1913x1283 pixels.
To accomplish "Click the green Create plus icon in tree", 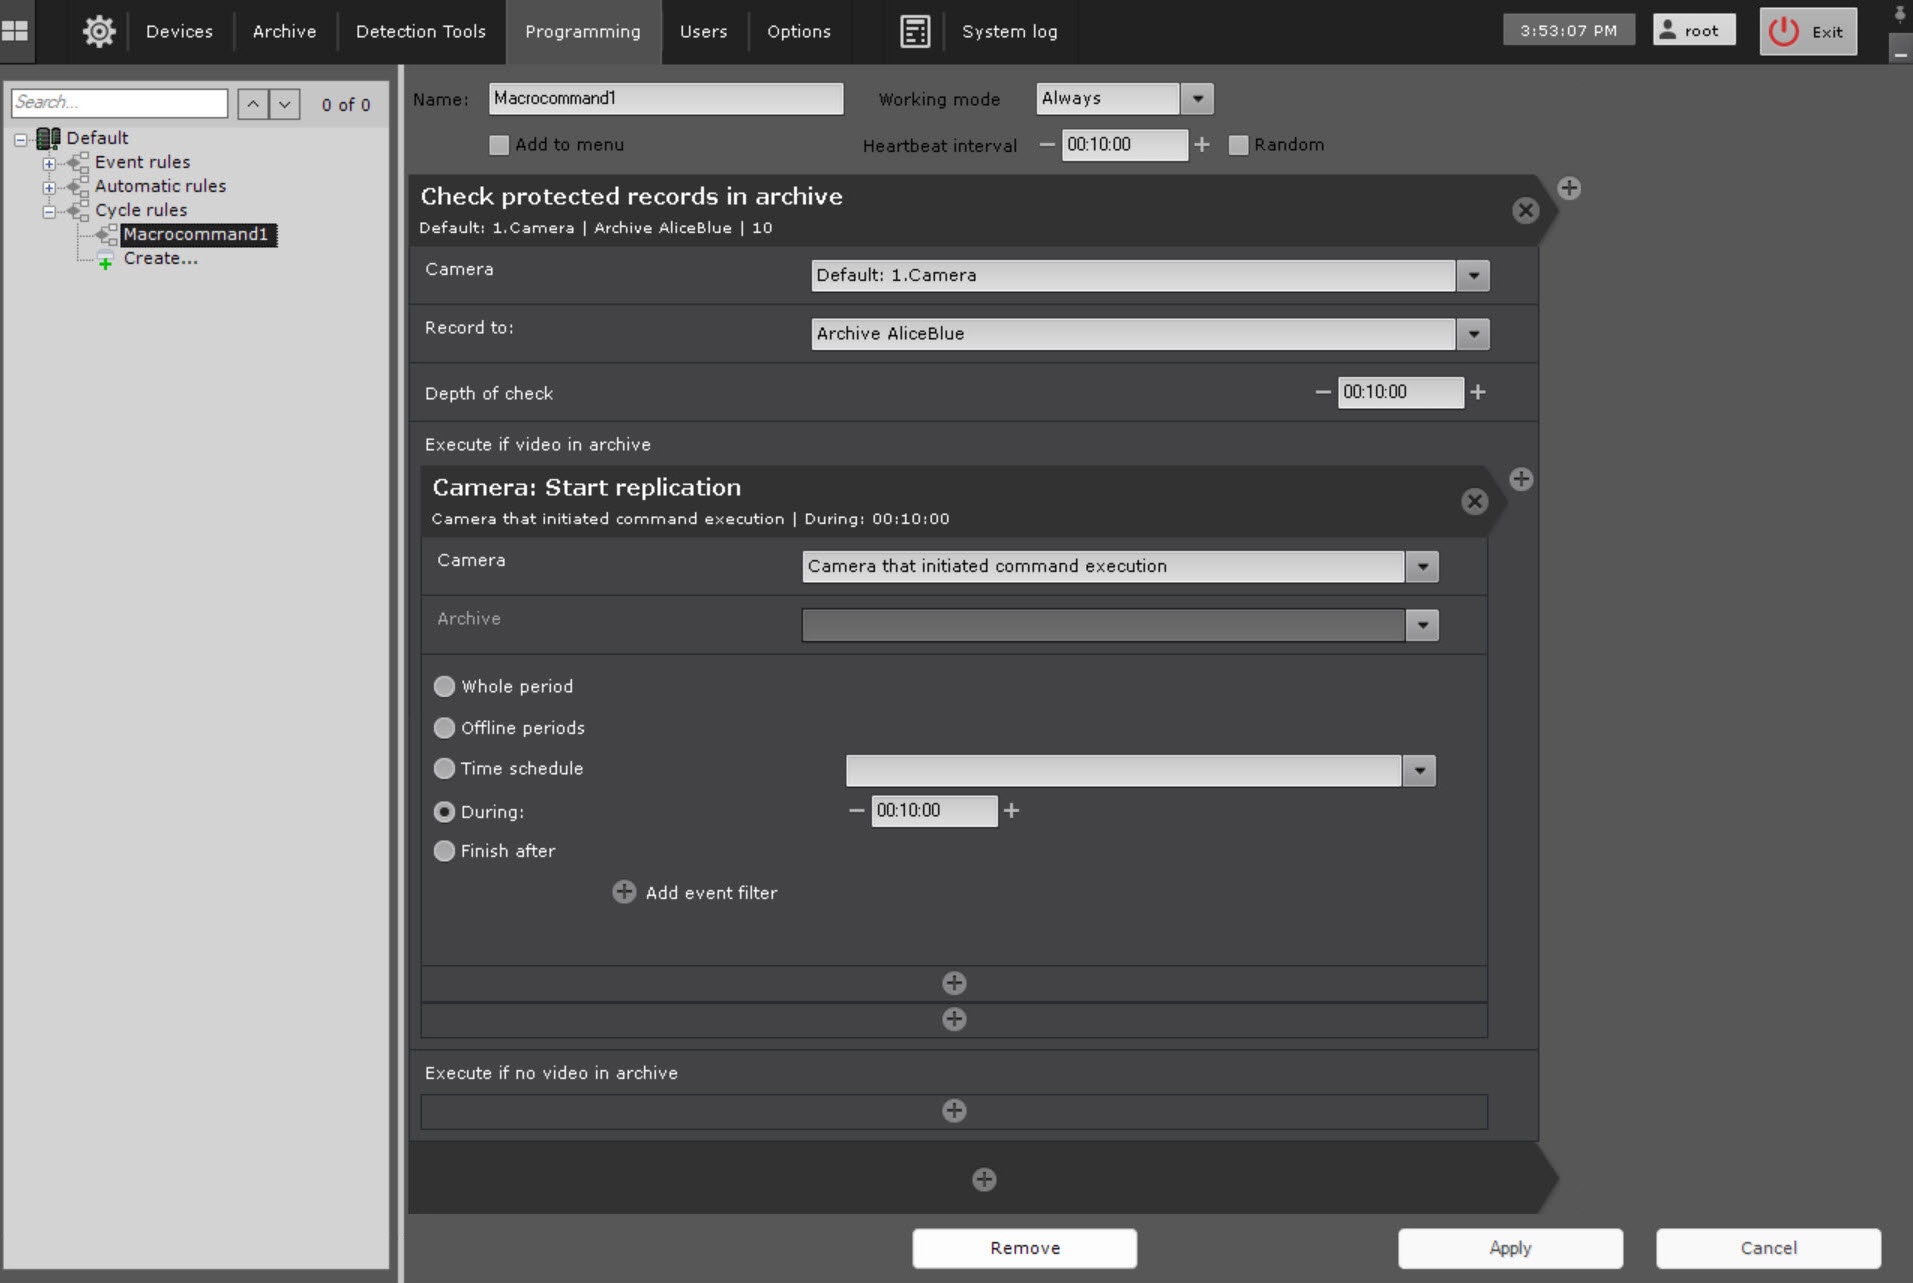I will (x=105, y=261).
